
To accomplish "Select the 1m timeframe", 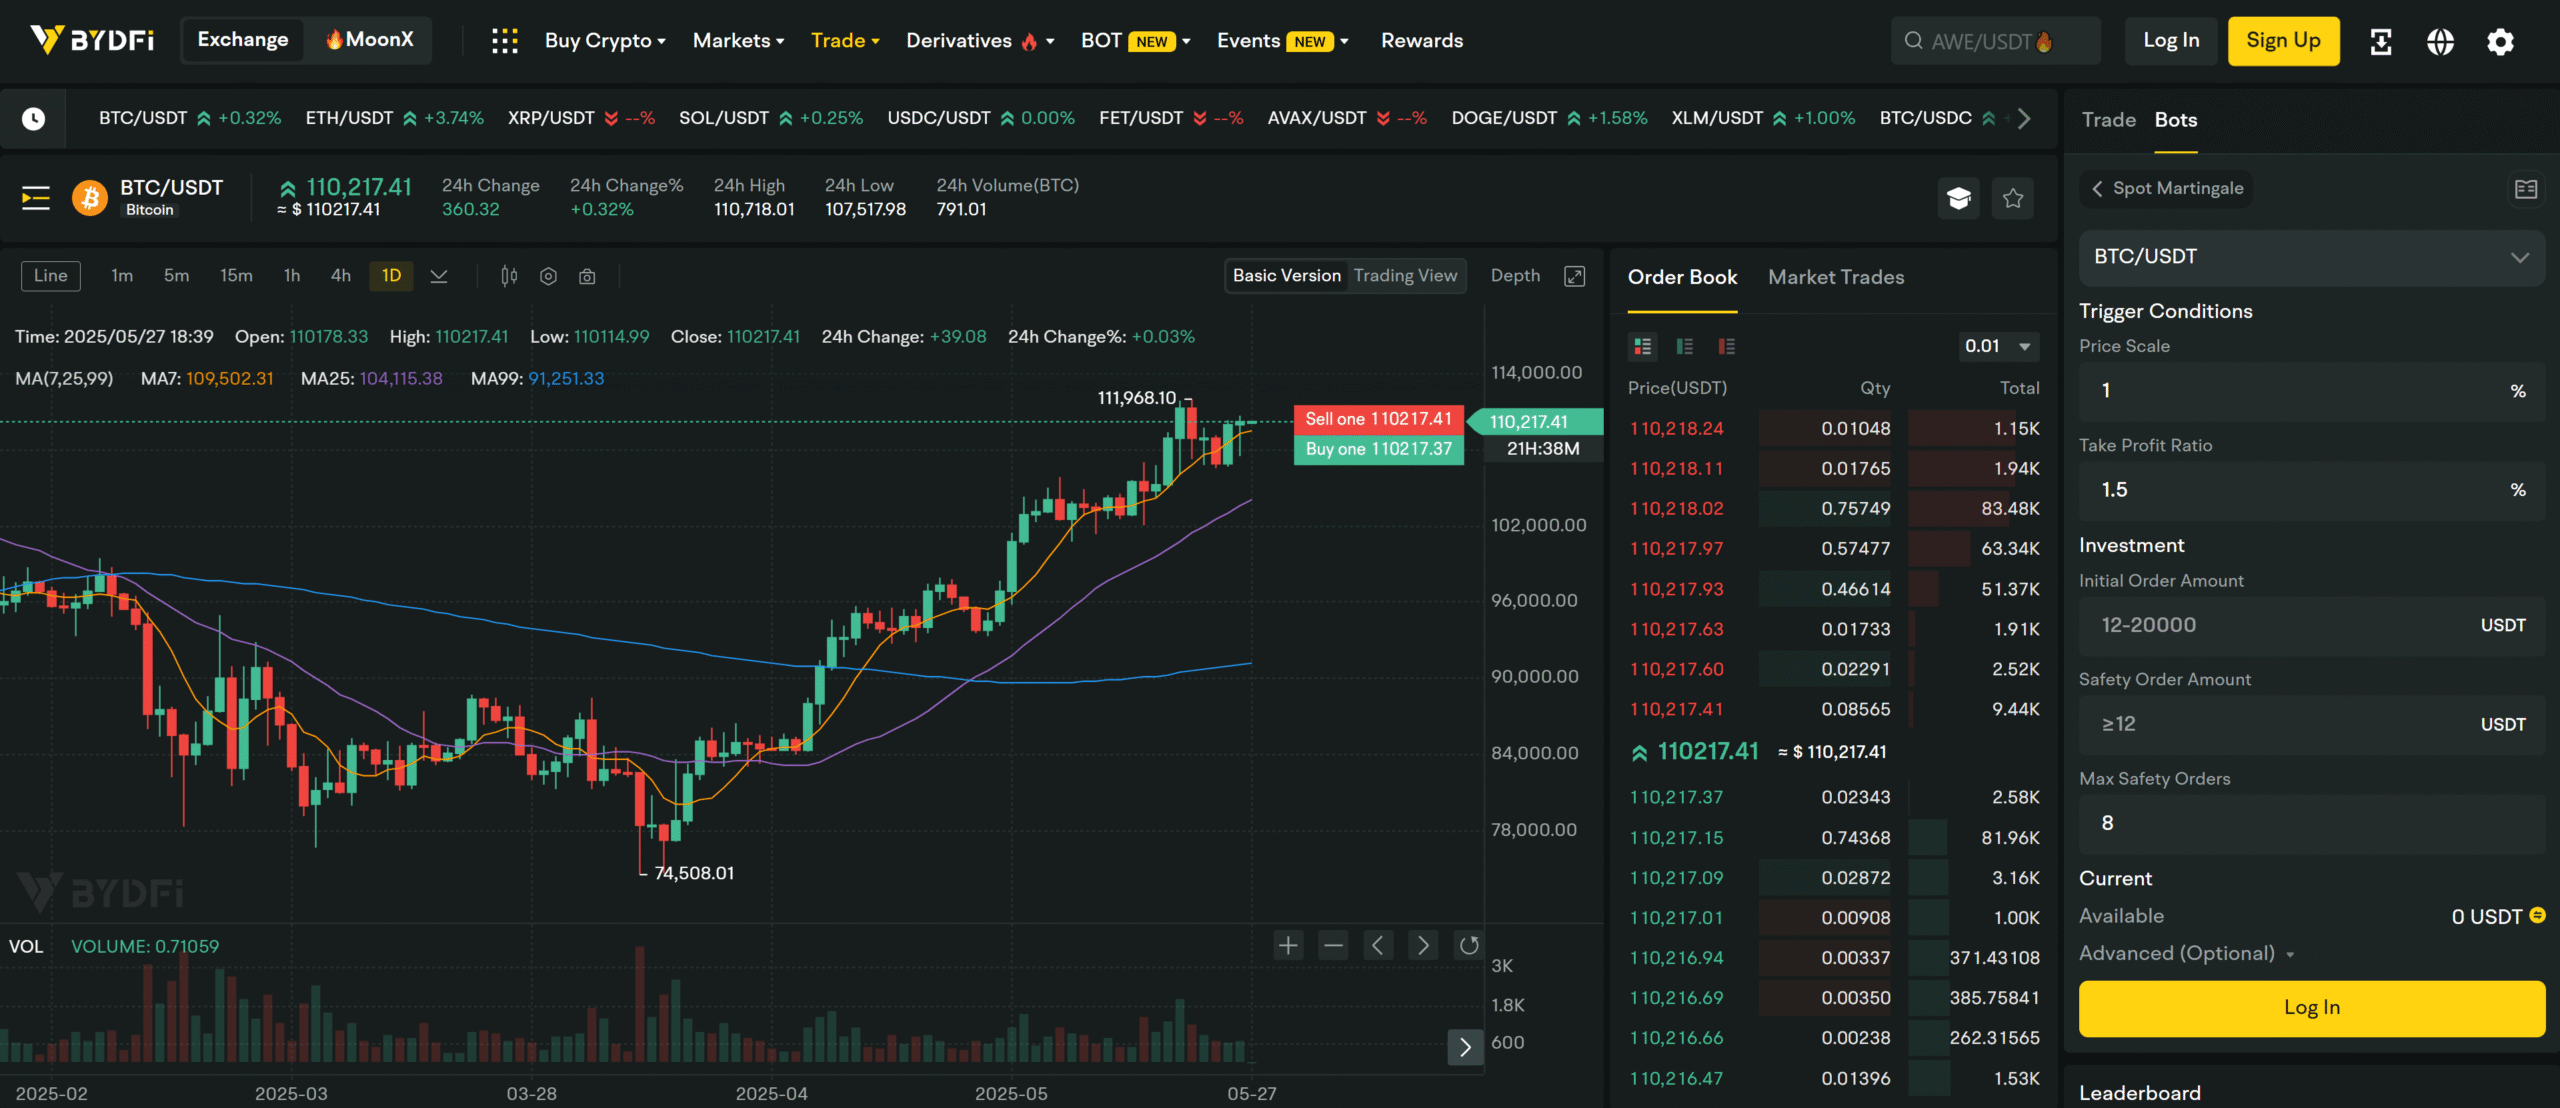I will (x=122, y=276).
